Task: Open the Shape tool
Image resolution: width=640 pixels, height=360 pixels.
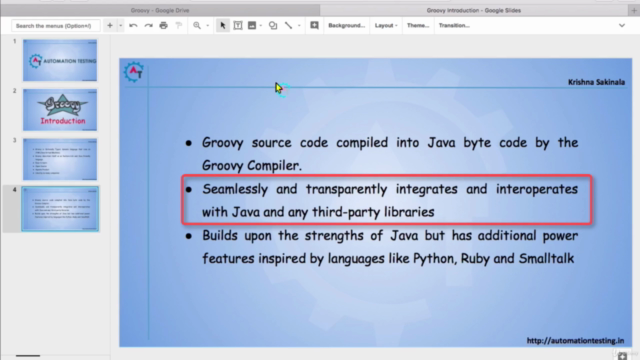Action: [x=273, y=25]
